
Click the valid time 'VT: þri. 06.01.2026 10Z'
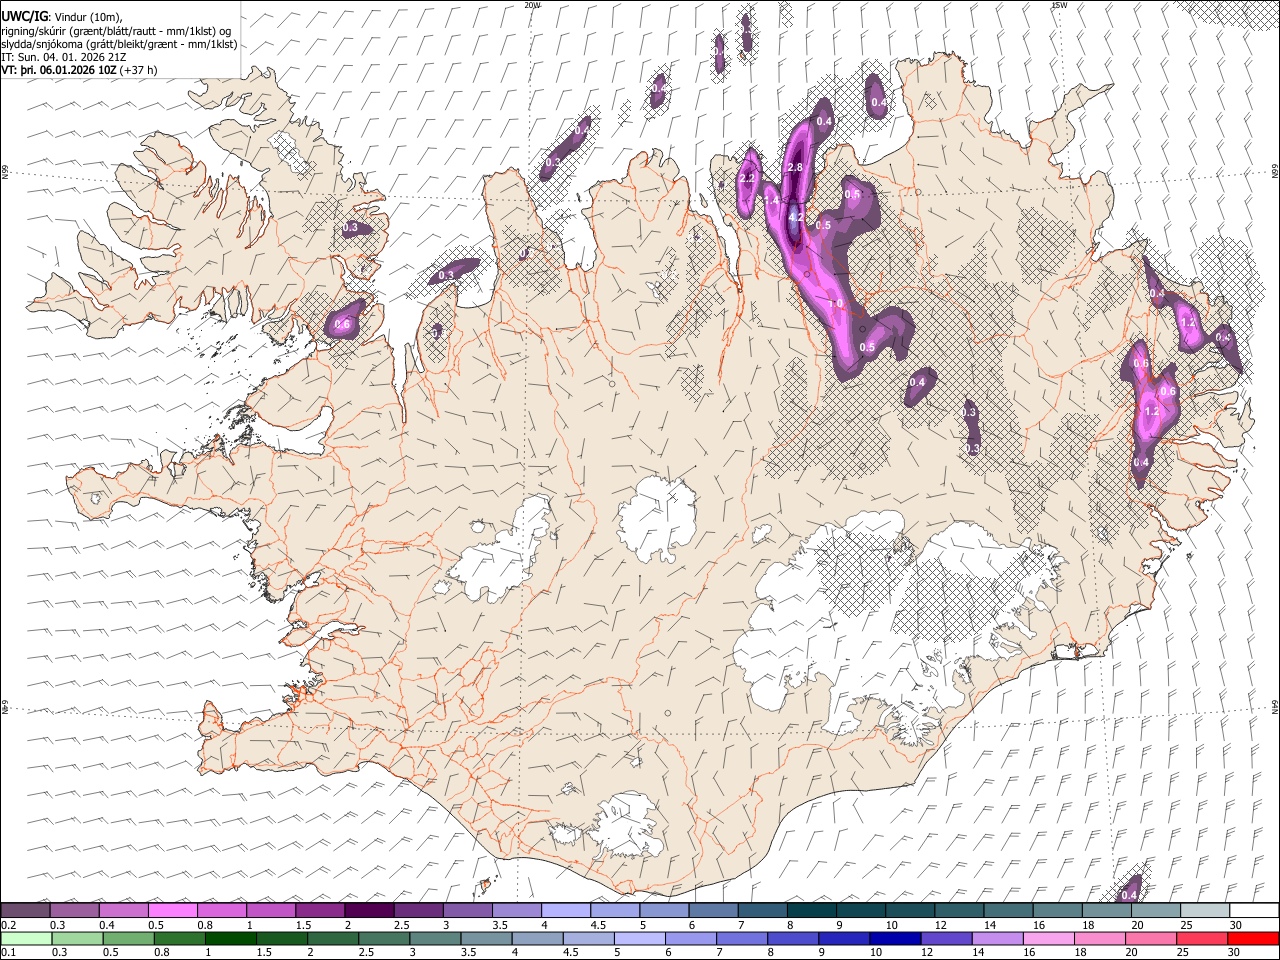coord(59,70)
